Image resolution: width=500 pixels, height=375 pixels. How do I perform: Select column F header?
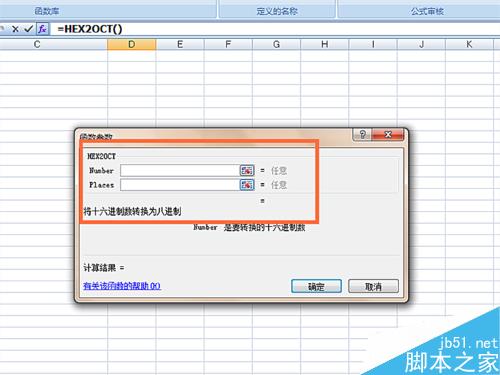pyautogui.click(x=228, y=44)
